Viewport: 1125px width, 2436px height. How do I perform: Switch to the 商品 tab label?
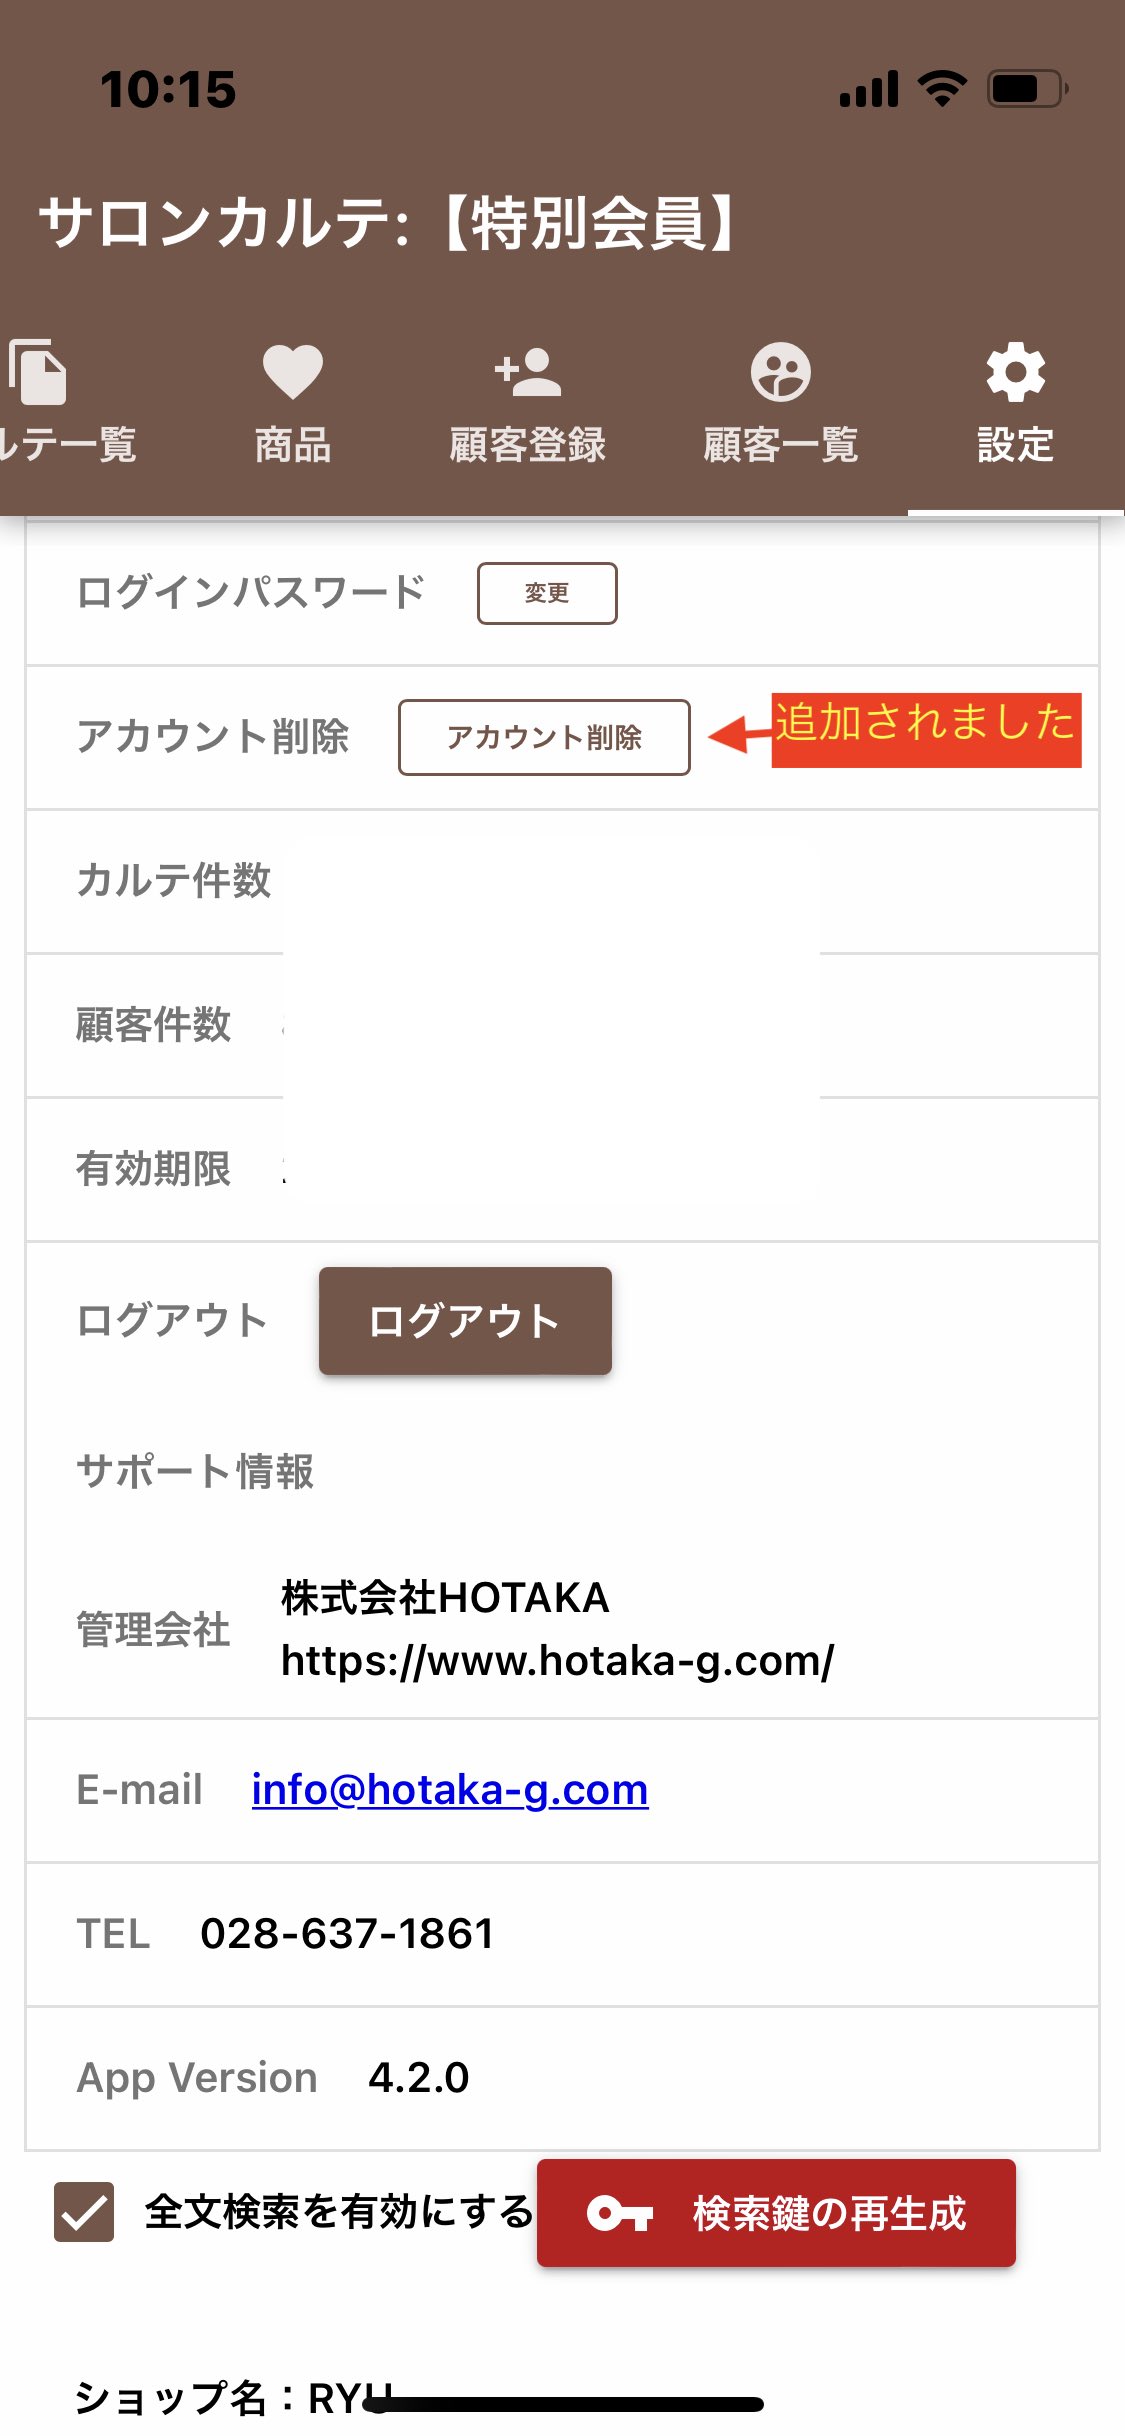click(x=293, y=445)
